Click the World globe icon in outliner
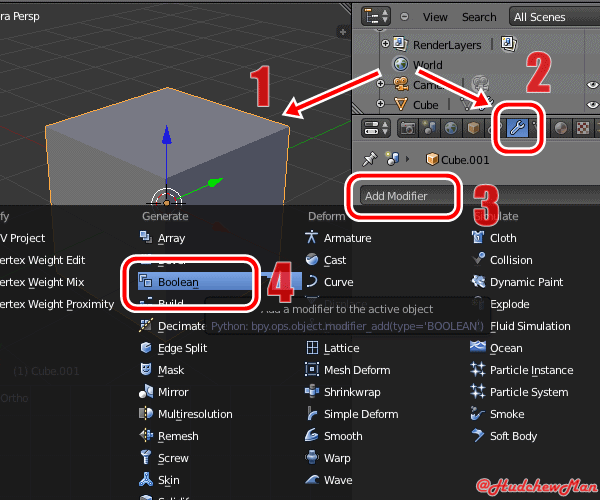The height and width of the screenshot is (500, 600). point(401,64)
